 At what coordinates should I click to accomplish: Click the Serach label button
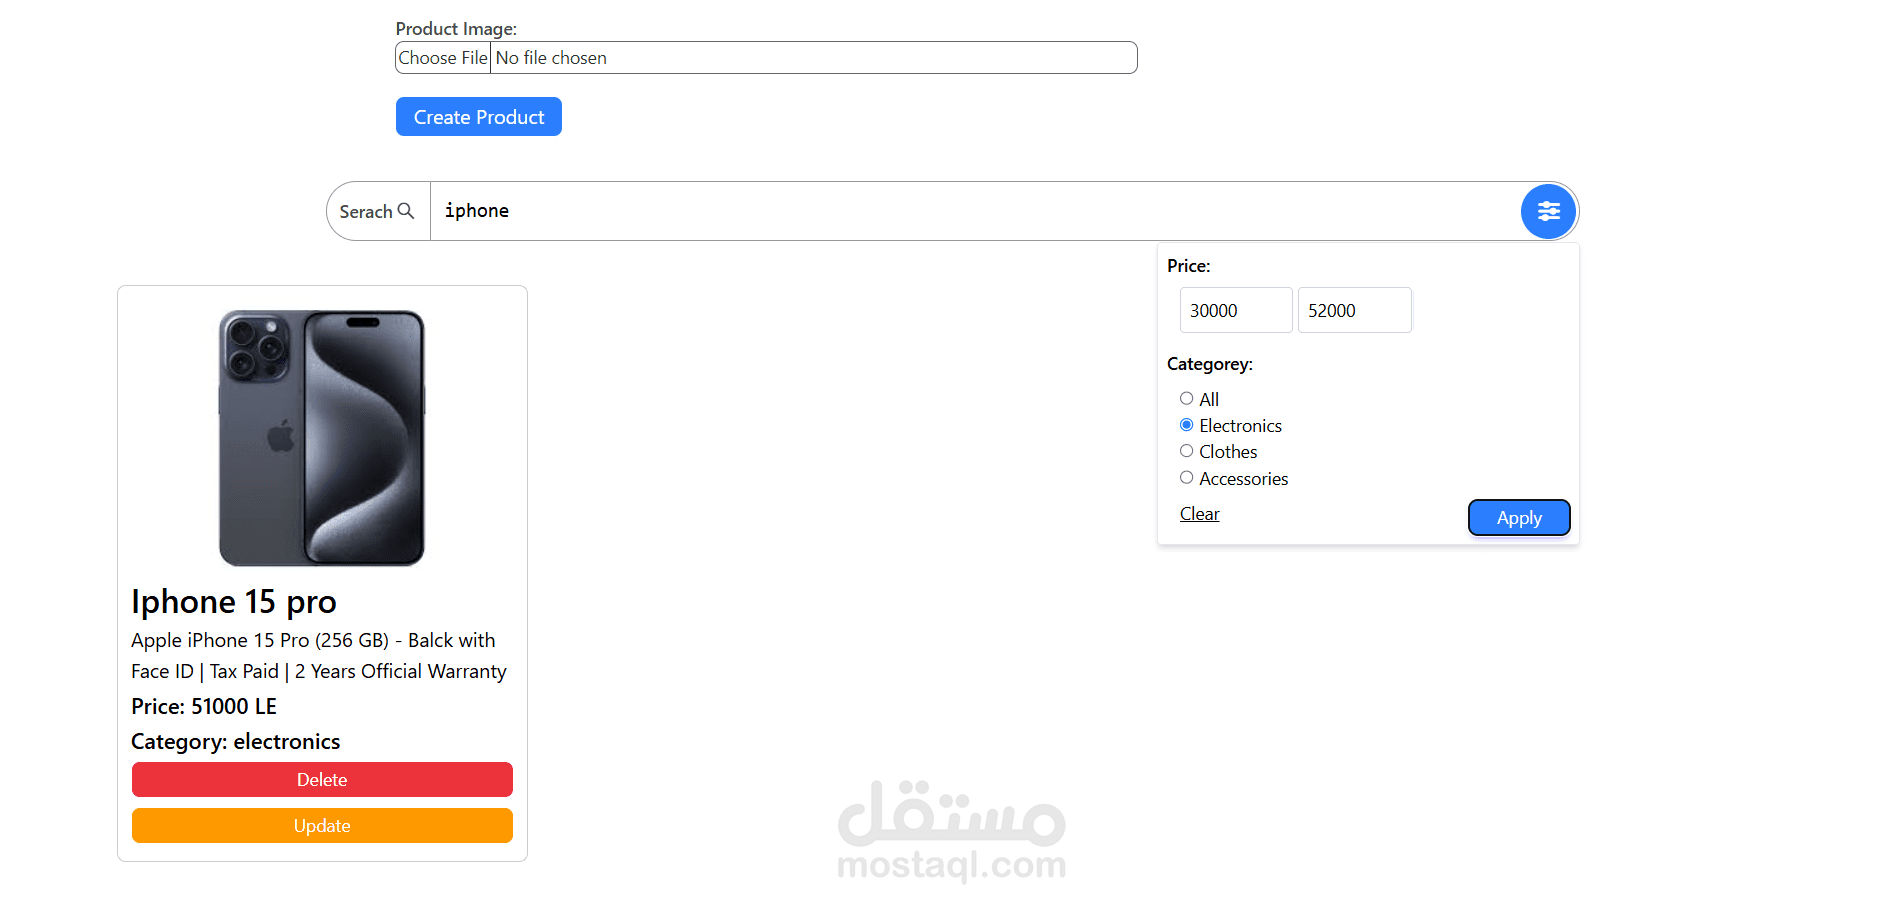click(378, 211)
